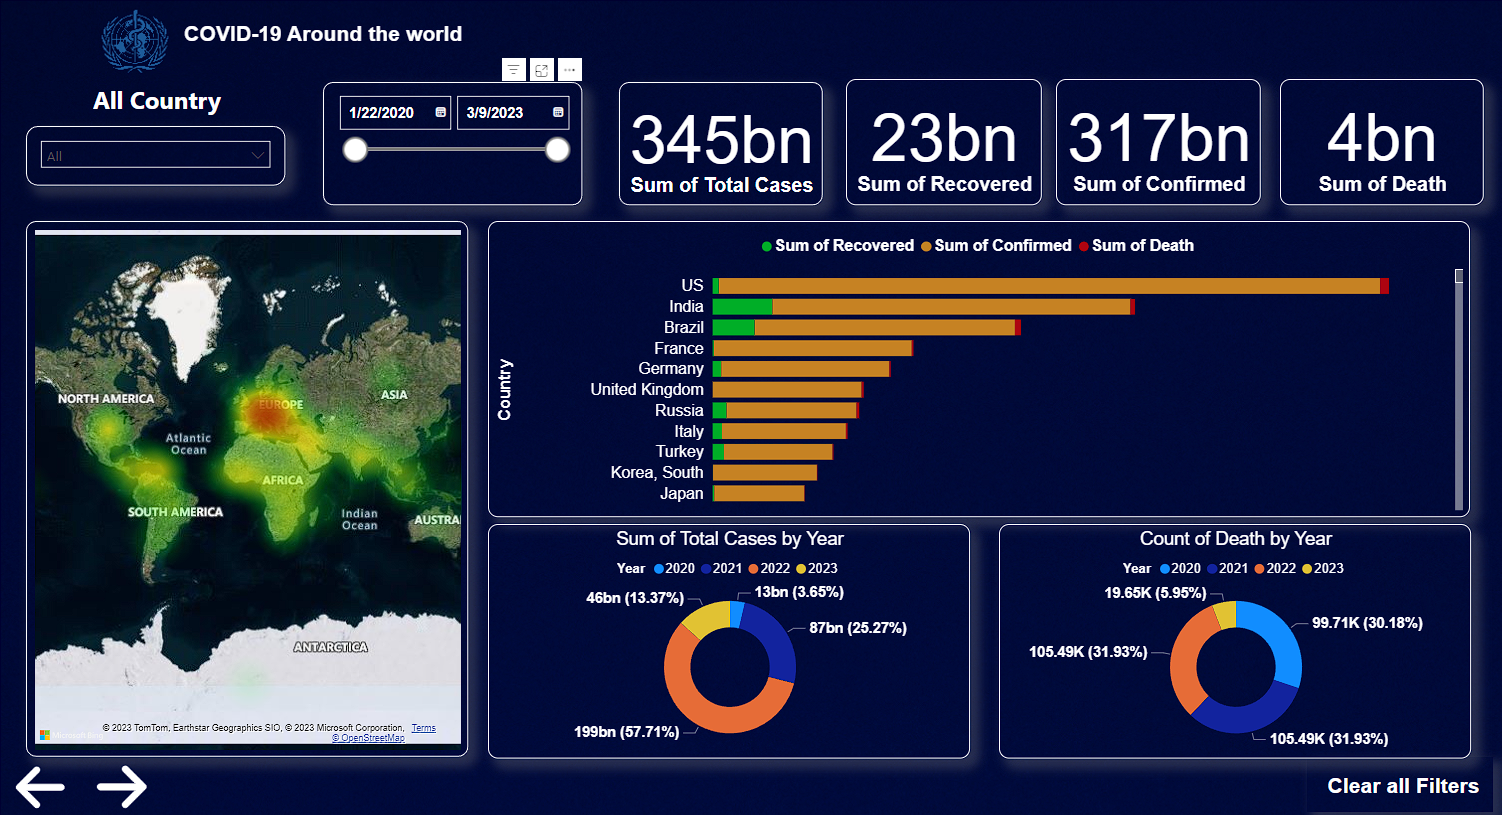Open the Terms link on the map
This screenshot has width=1502, height=815.
point(423,728)
